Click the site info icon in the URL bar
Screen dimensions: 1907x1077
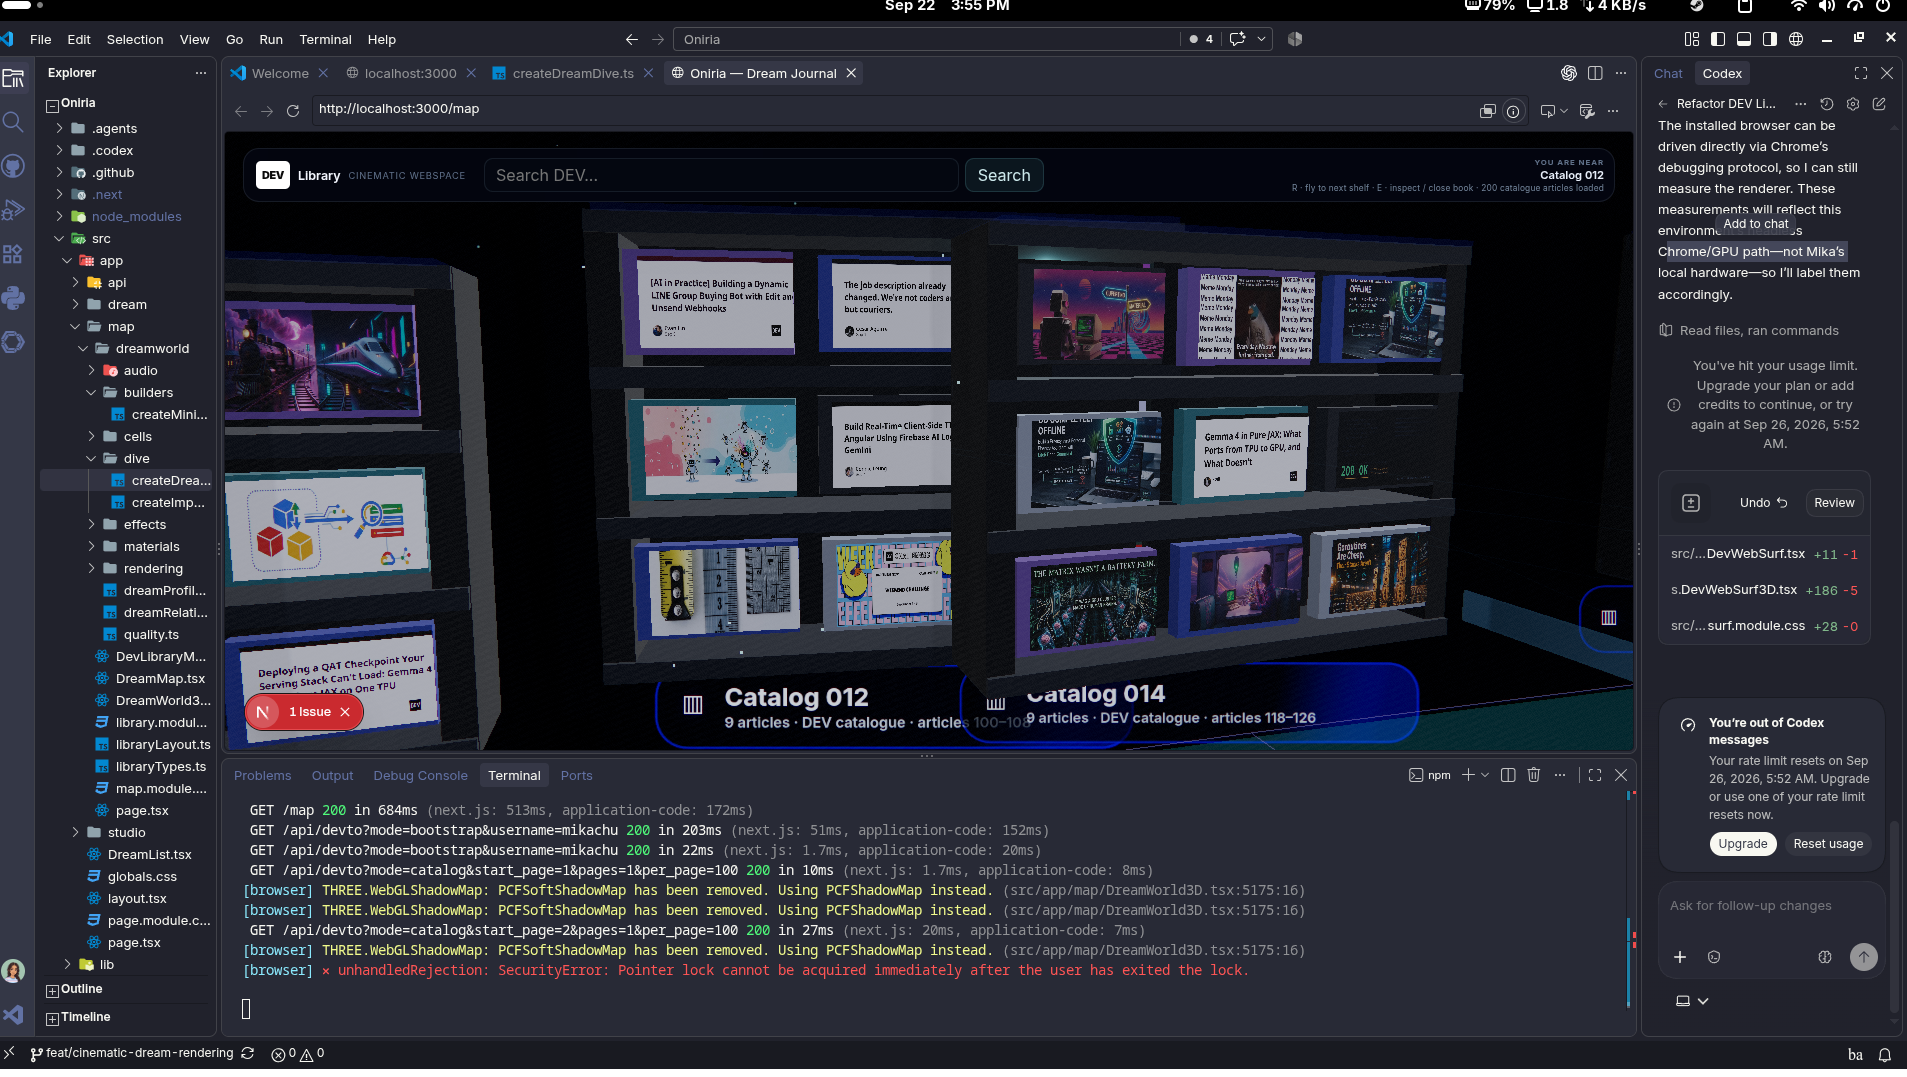(x=1513, y=111)
